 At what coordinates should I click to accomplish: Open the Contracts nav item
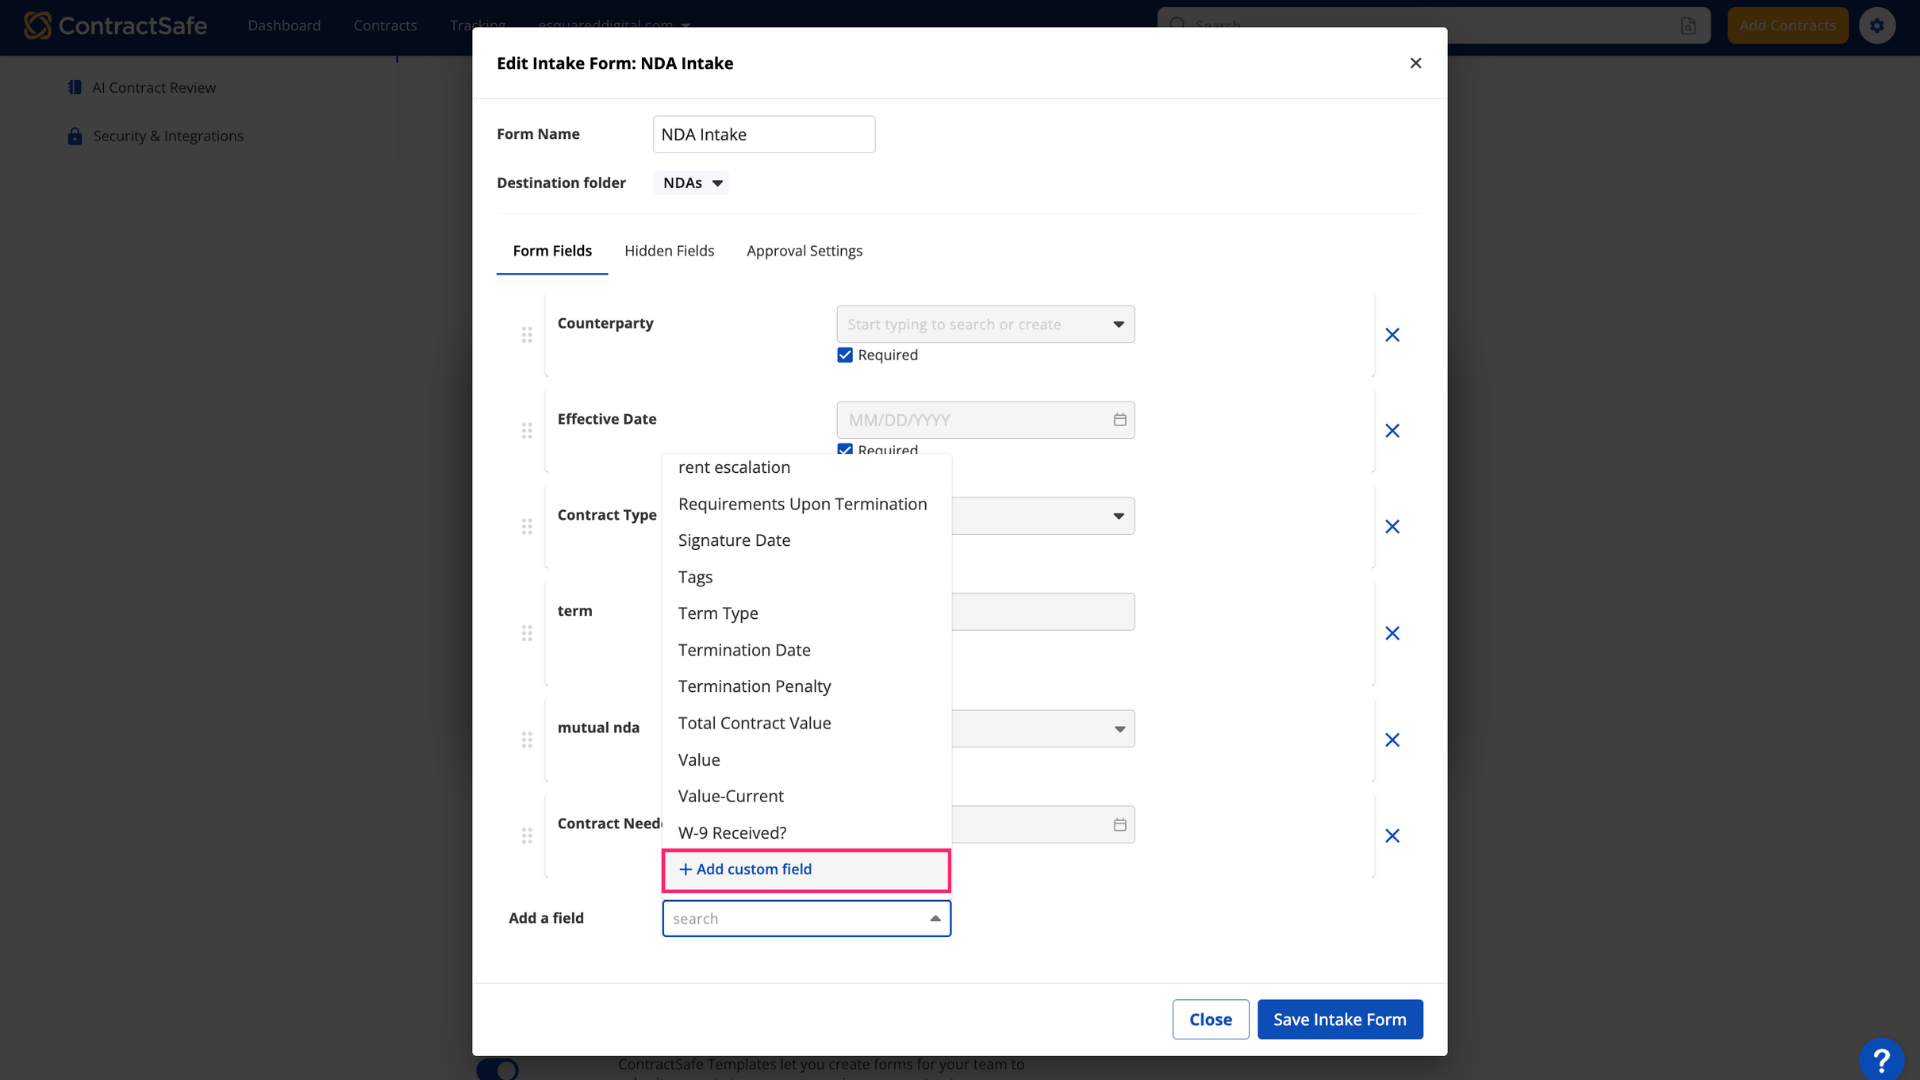coord(385,25)
